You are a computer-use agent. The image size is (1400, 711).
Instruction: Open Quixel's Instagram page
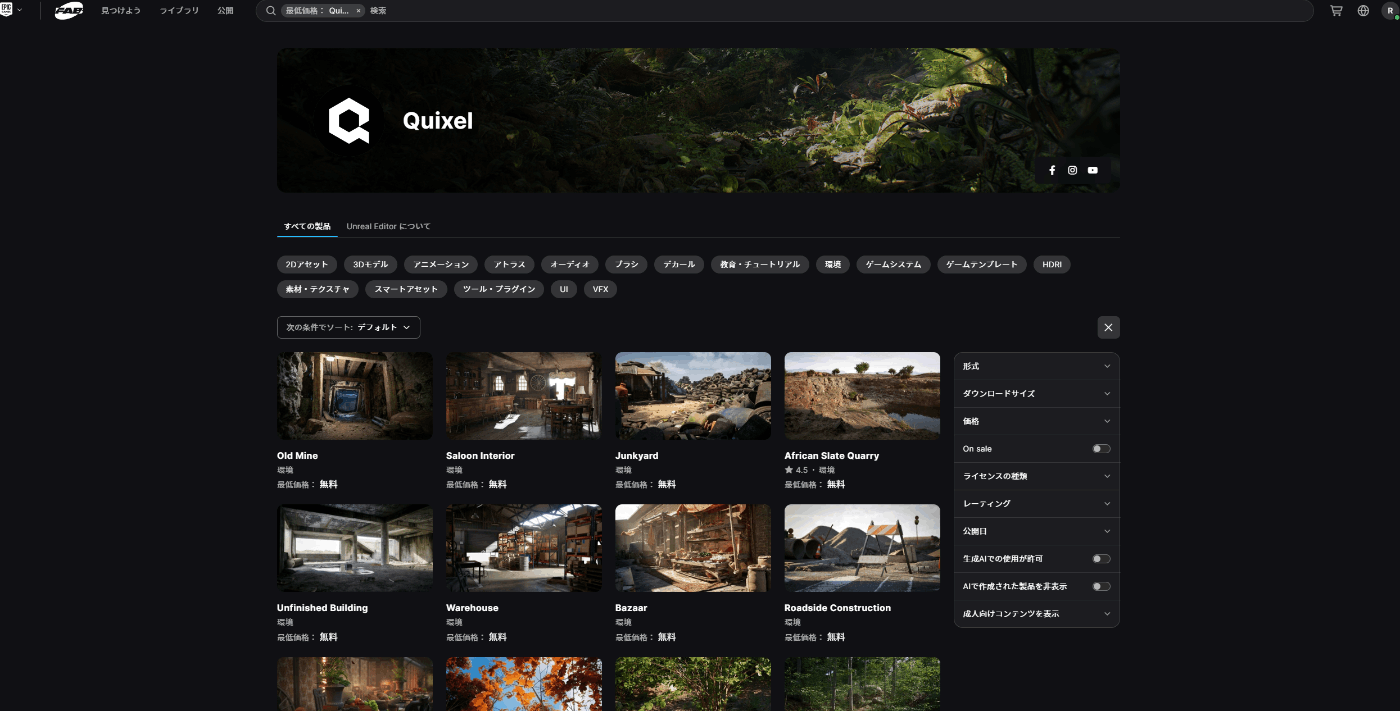(x=1072, y=170)
